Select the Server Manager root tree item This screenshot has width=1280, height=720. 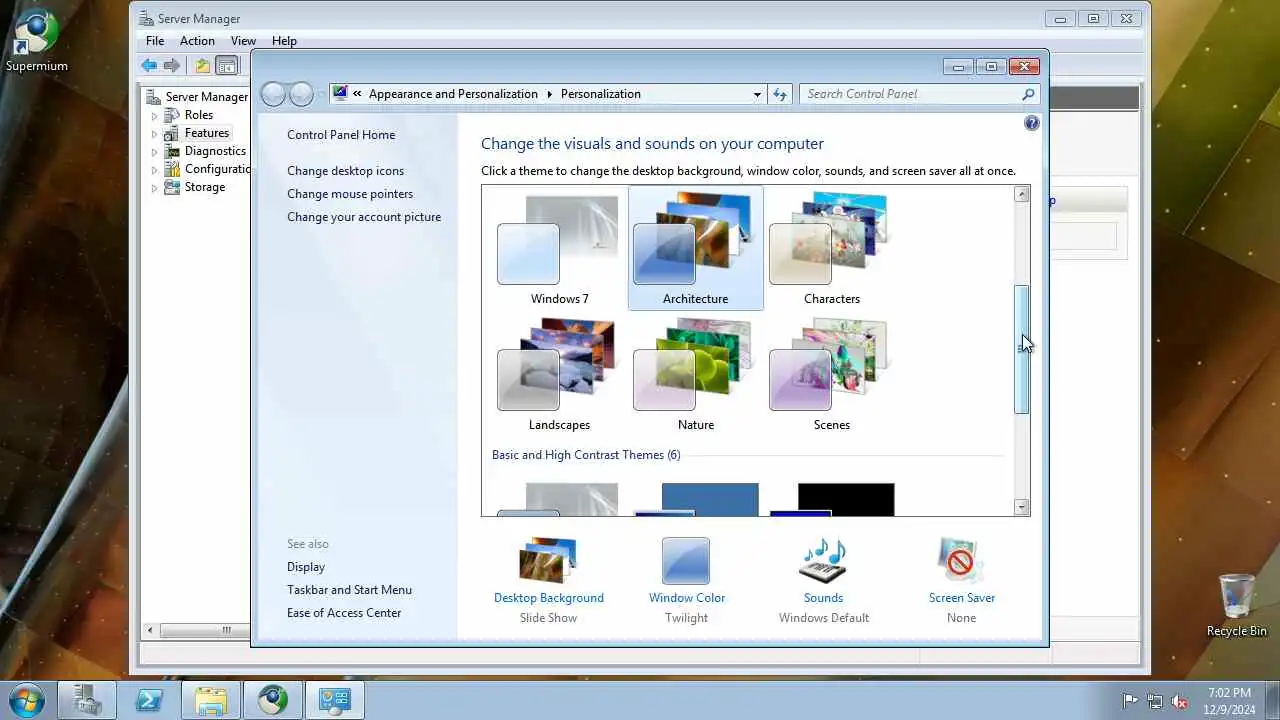point(206,97)
